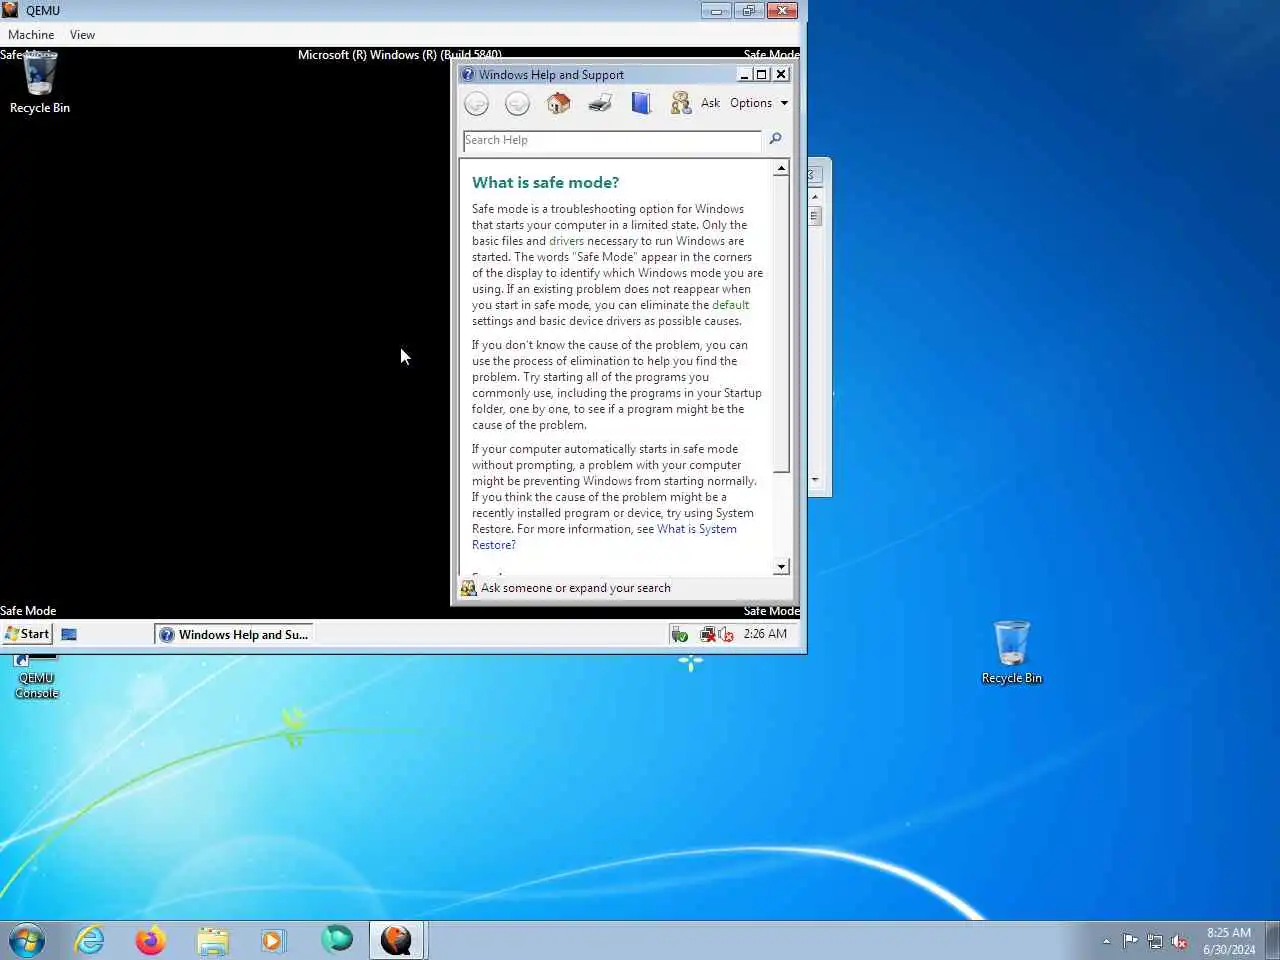Open Browse Help via the blue book icon
The height and width of the screenshot is (960, 1280).
[x=641, y=102]
